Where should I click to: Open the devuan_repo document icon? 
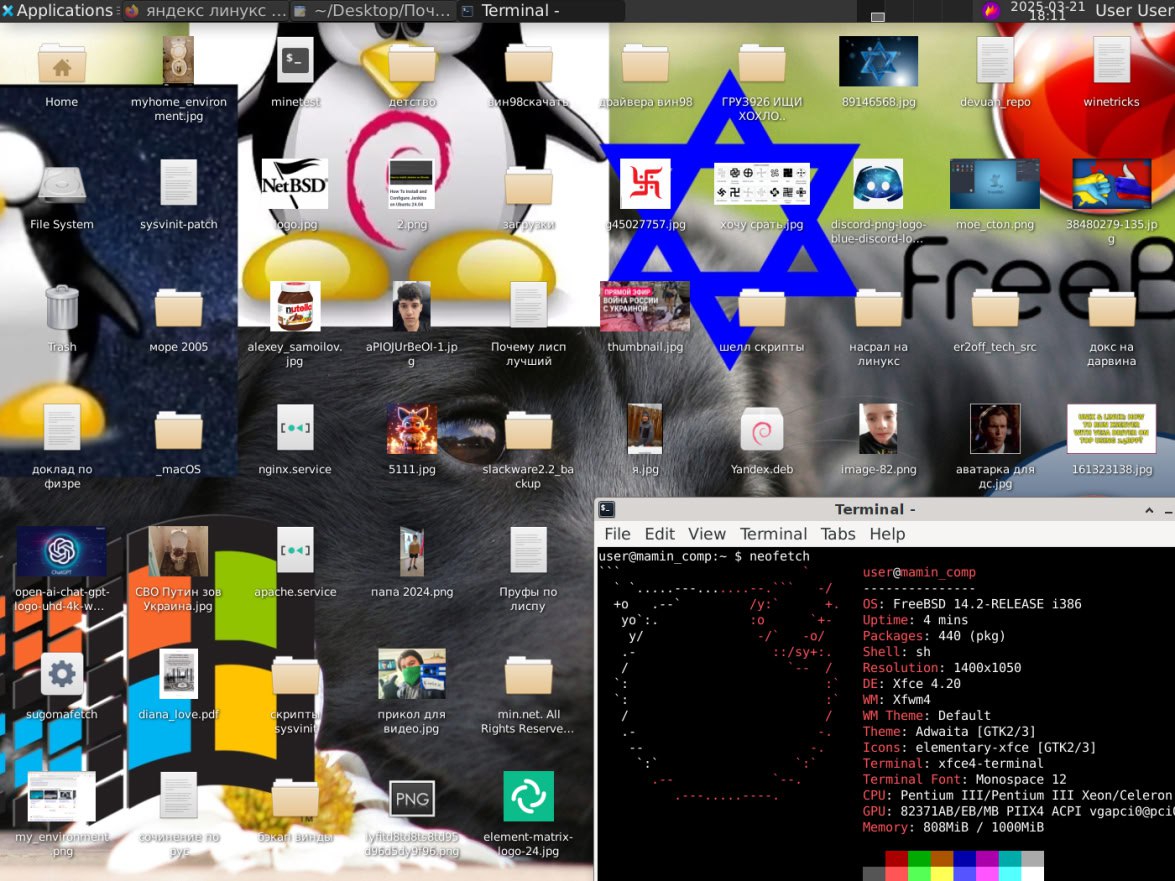coord(995,60)
